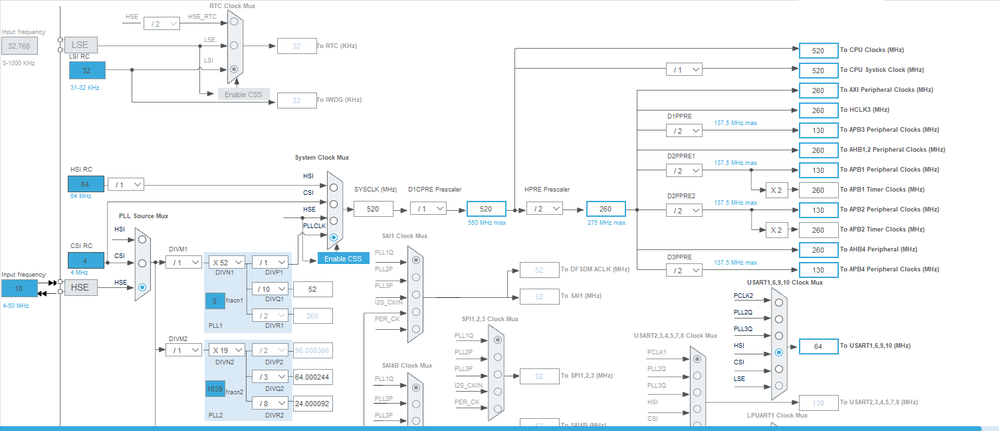999x431 pixels.
Task: Select HSI in System Clock Mux
Action: pyautogui.click(x=334, y=187)
